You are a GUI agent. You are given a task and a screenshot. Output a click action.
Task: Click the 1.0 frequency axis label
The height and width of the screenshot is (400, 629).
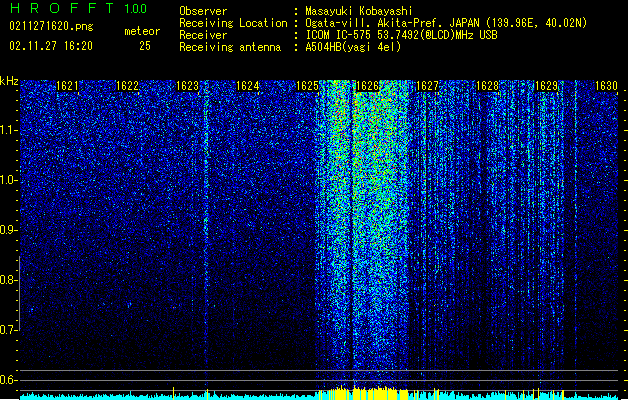click(x=8, y=180)
